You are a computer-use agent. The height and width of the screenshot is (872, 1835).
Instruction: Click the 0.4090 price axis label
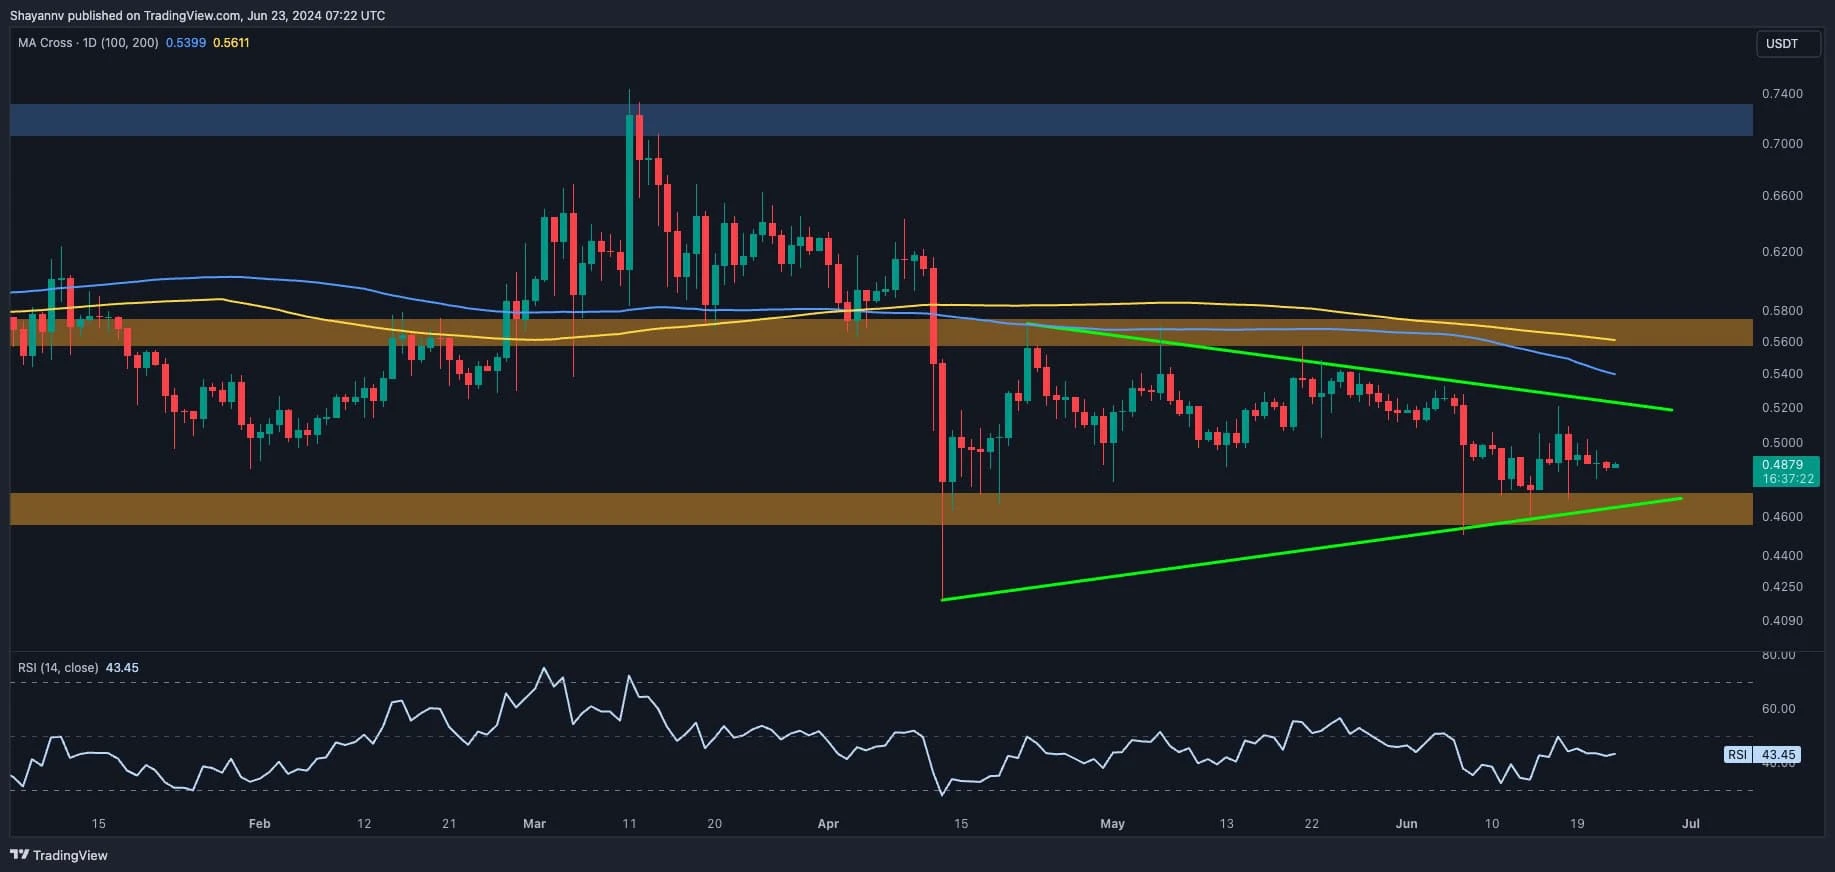point(1782,621)
